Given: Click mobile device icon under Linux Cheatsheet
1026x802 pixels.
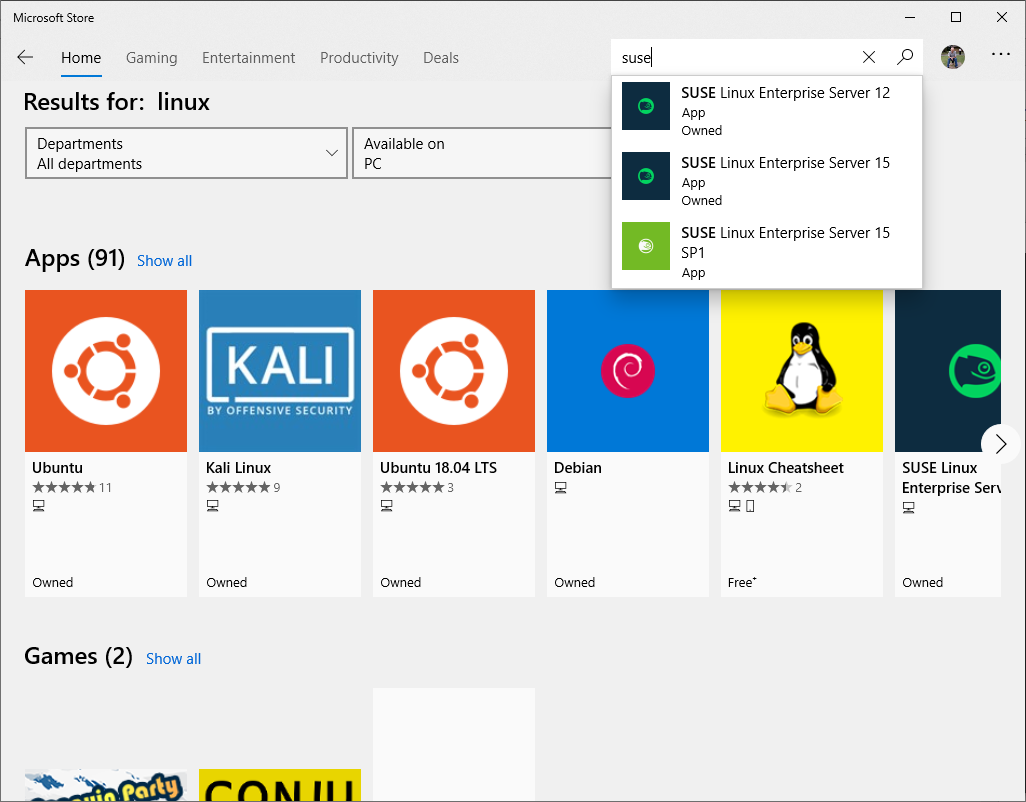Looking at the screenshot, I should [751, 506].
